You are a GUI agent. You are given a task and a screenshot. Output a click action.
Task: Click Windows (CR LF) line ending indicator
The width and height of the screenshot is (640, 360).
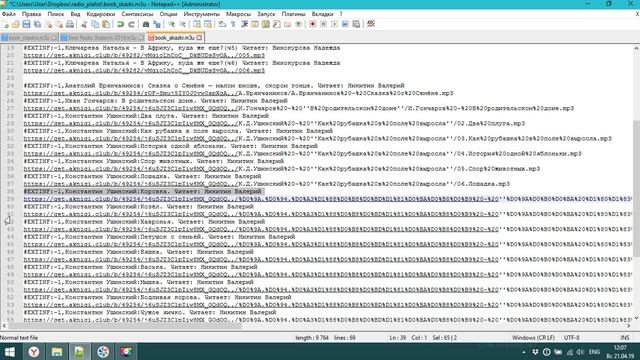[x=533, y=338]
